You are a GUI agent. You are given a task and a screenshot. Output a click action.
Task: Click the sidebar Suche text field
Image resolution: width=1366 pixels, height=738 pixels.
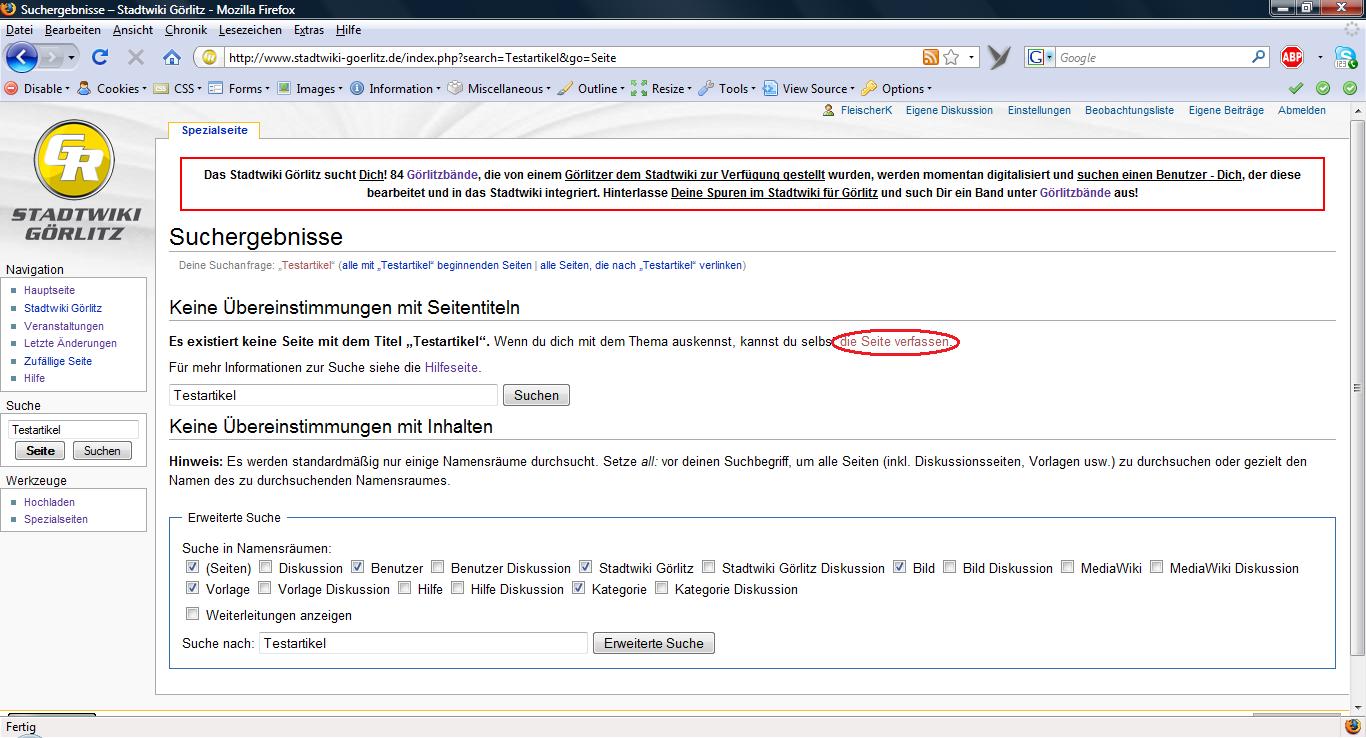point(74,429)
